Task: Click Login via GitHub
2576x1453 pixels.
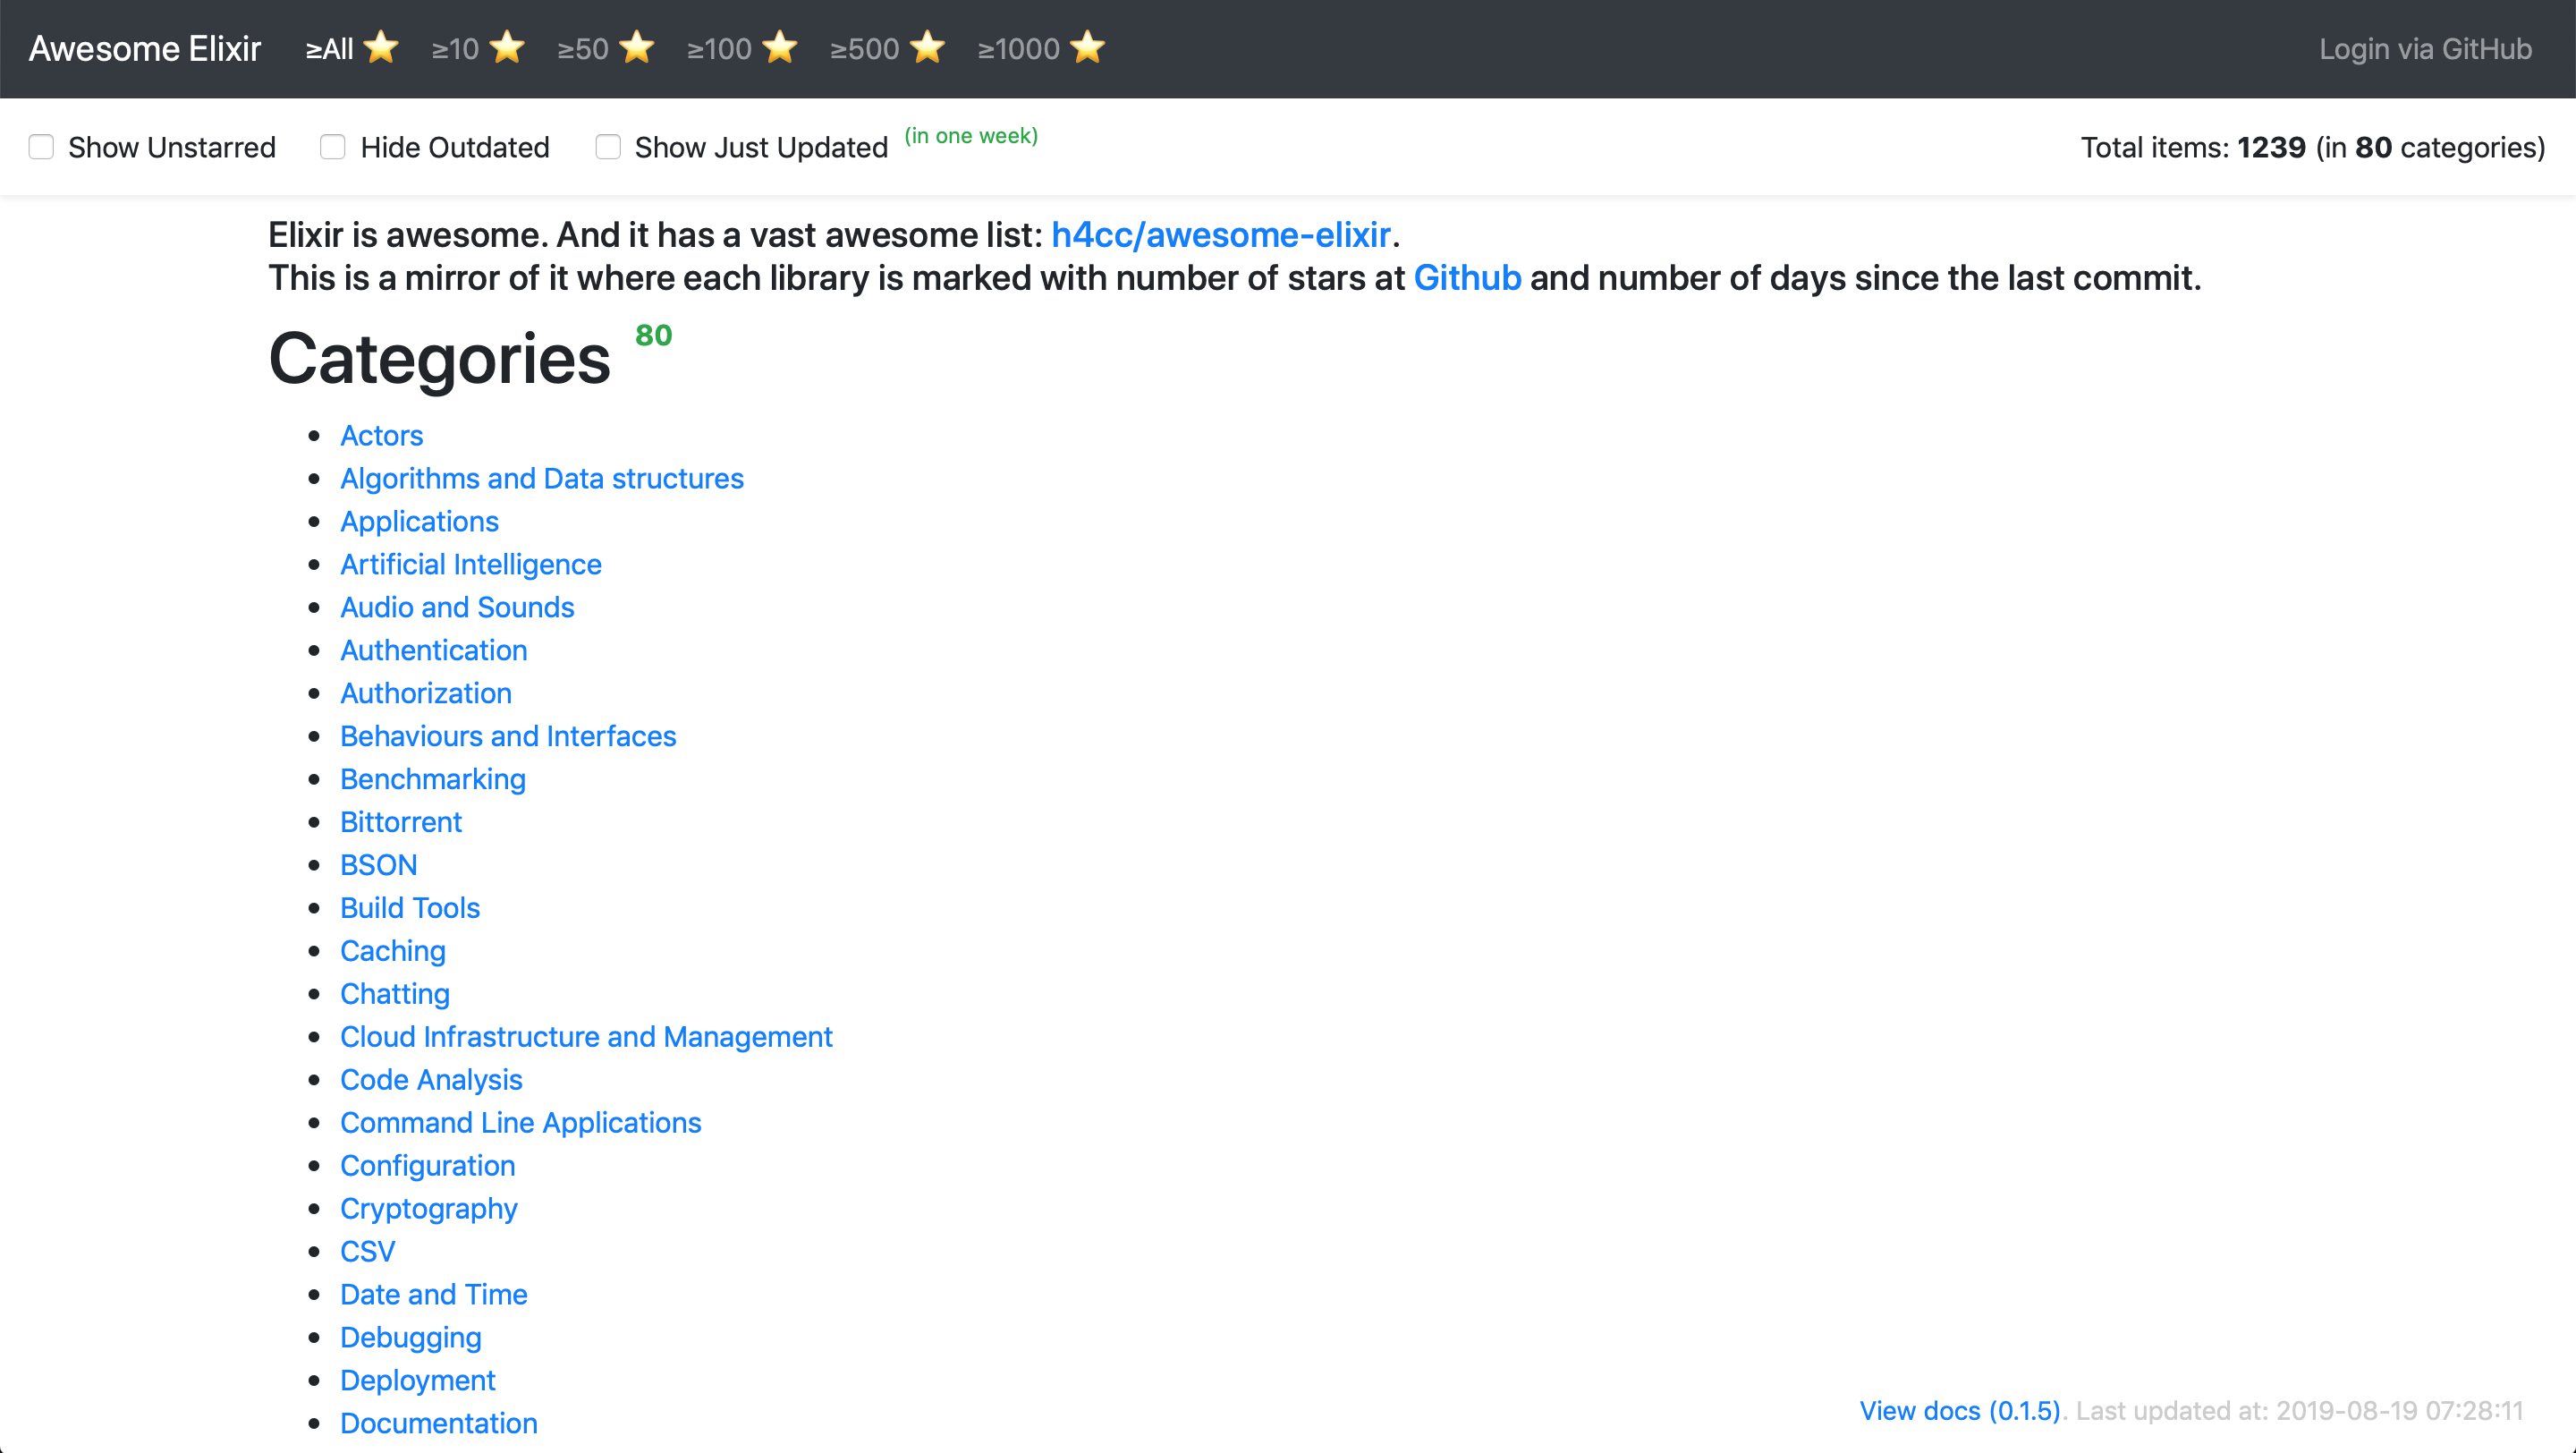Action: [x=2425, y=49]
